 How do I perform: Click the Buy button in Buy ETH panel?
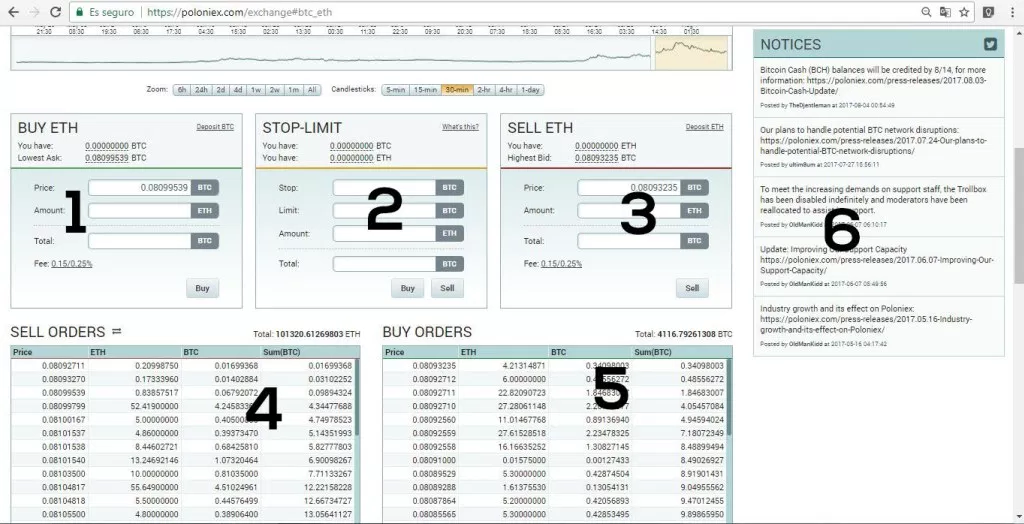pyautogui.click(x=202, y=288)
